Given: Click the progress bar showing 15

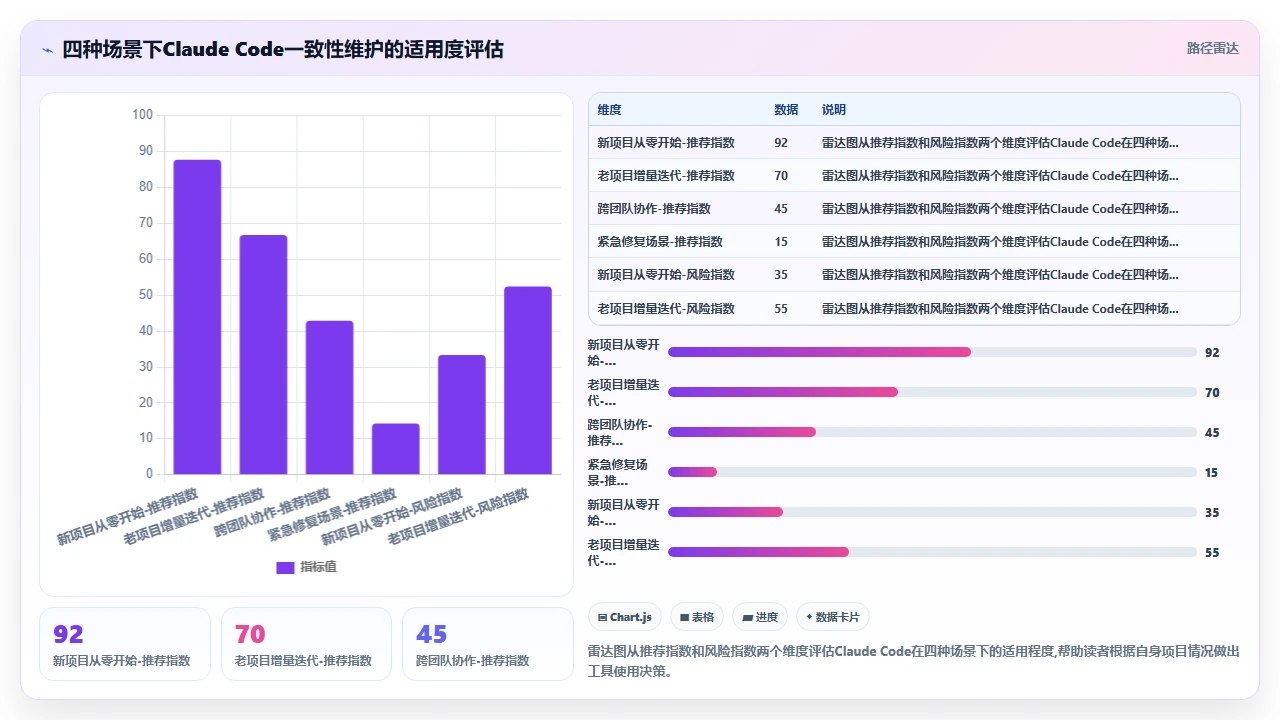Looking at the screenshot, I should (x=932, y=472).
